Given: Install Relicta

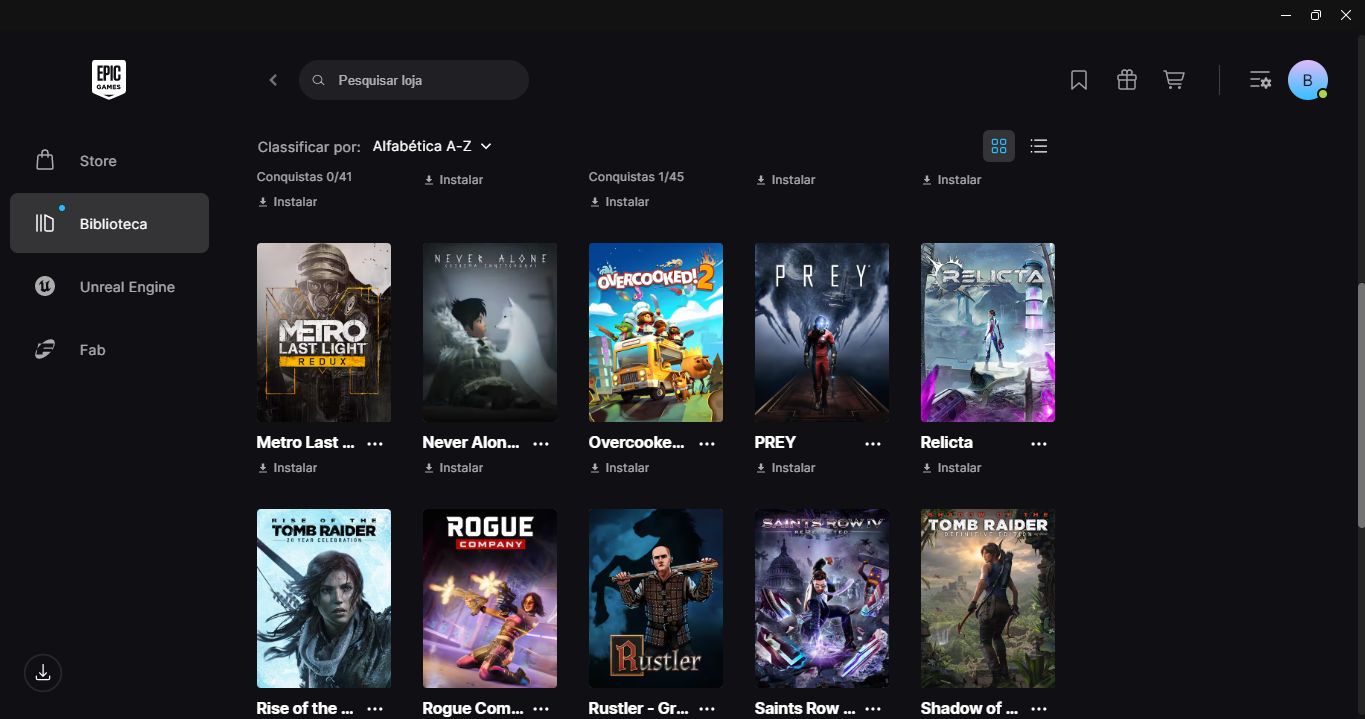Looking at the screenshot, I should pyautogui.click(x=951, y=468).
